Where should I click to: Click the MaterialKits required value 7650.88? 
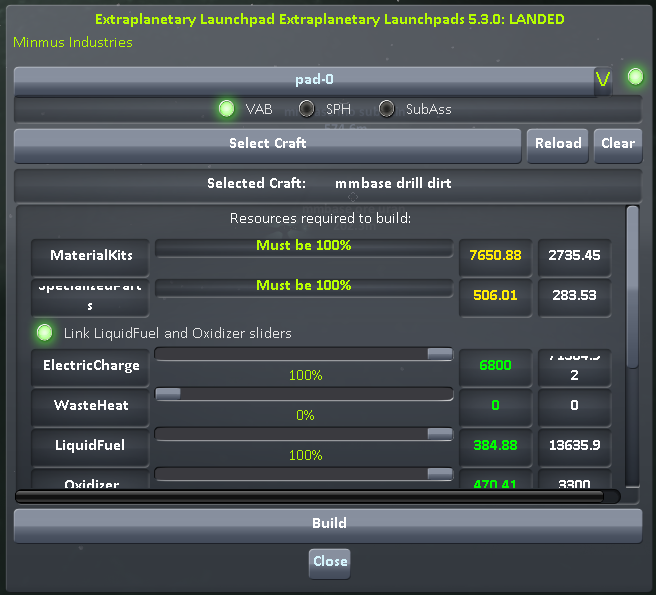point(495,257)
